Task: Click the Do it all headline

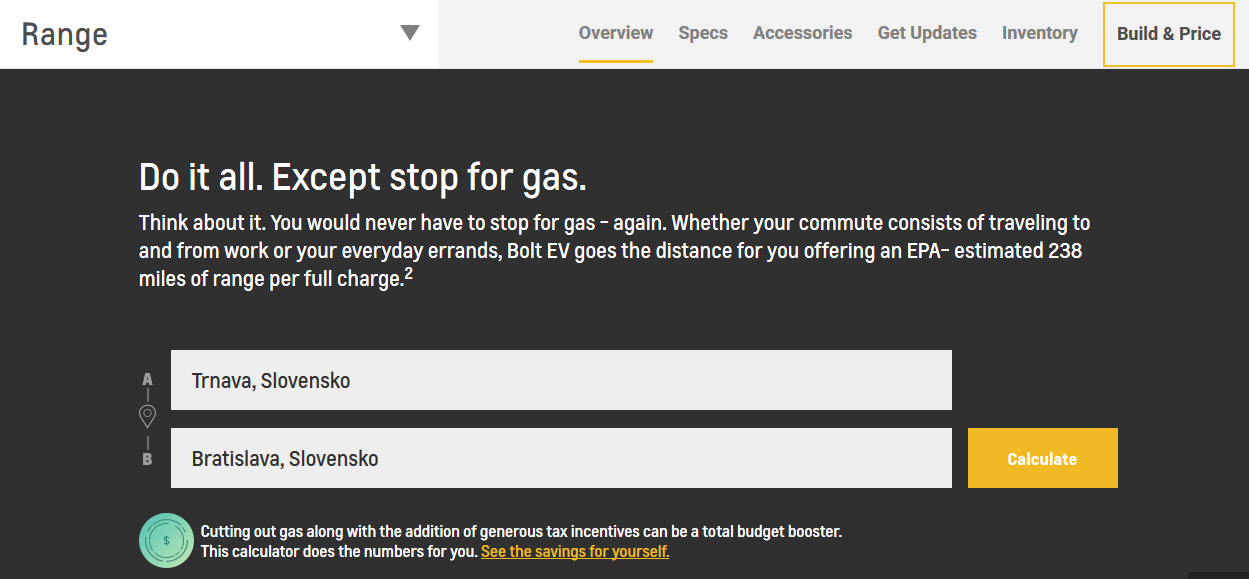Action: (x=362, y=178)
